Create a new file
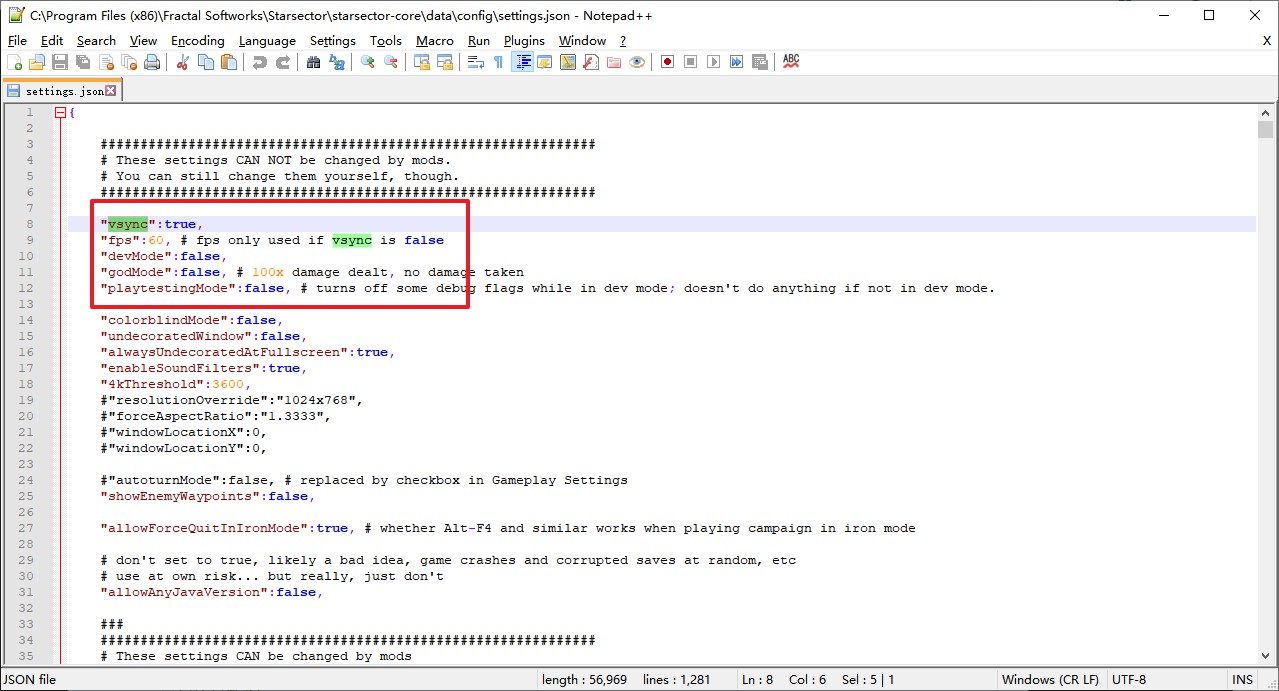This screenshot has height=691, width=1279. coord(17,61)
